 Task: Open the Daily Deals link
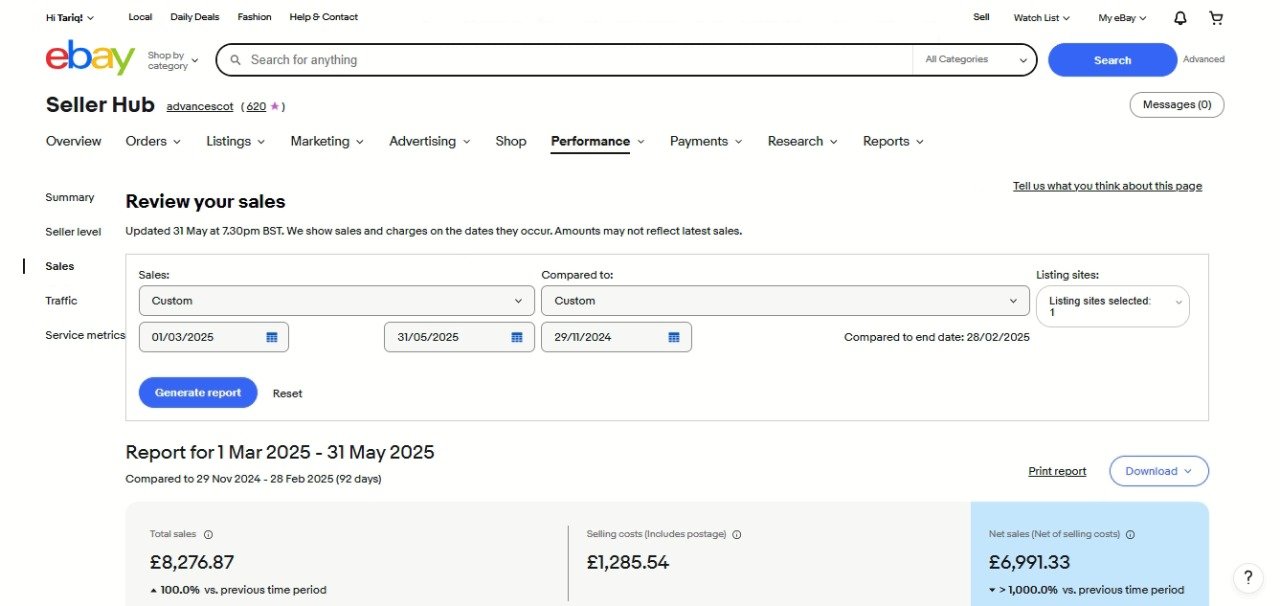[x=194, y=18]
